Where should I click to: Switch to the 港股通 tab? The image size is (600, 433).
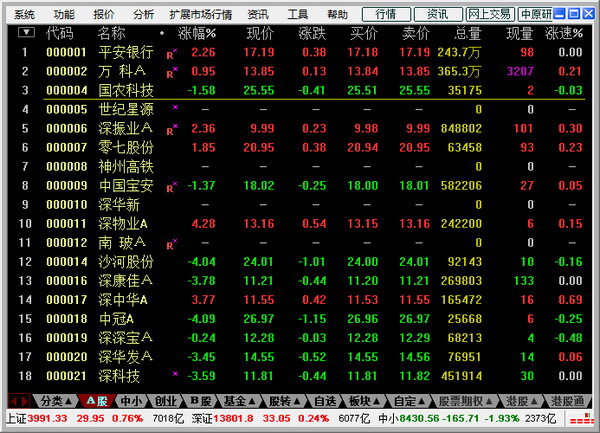point(567,401)
